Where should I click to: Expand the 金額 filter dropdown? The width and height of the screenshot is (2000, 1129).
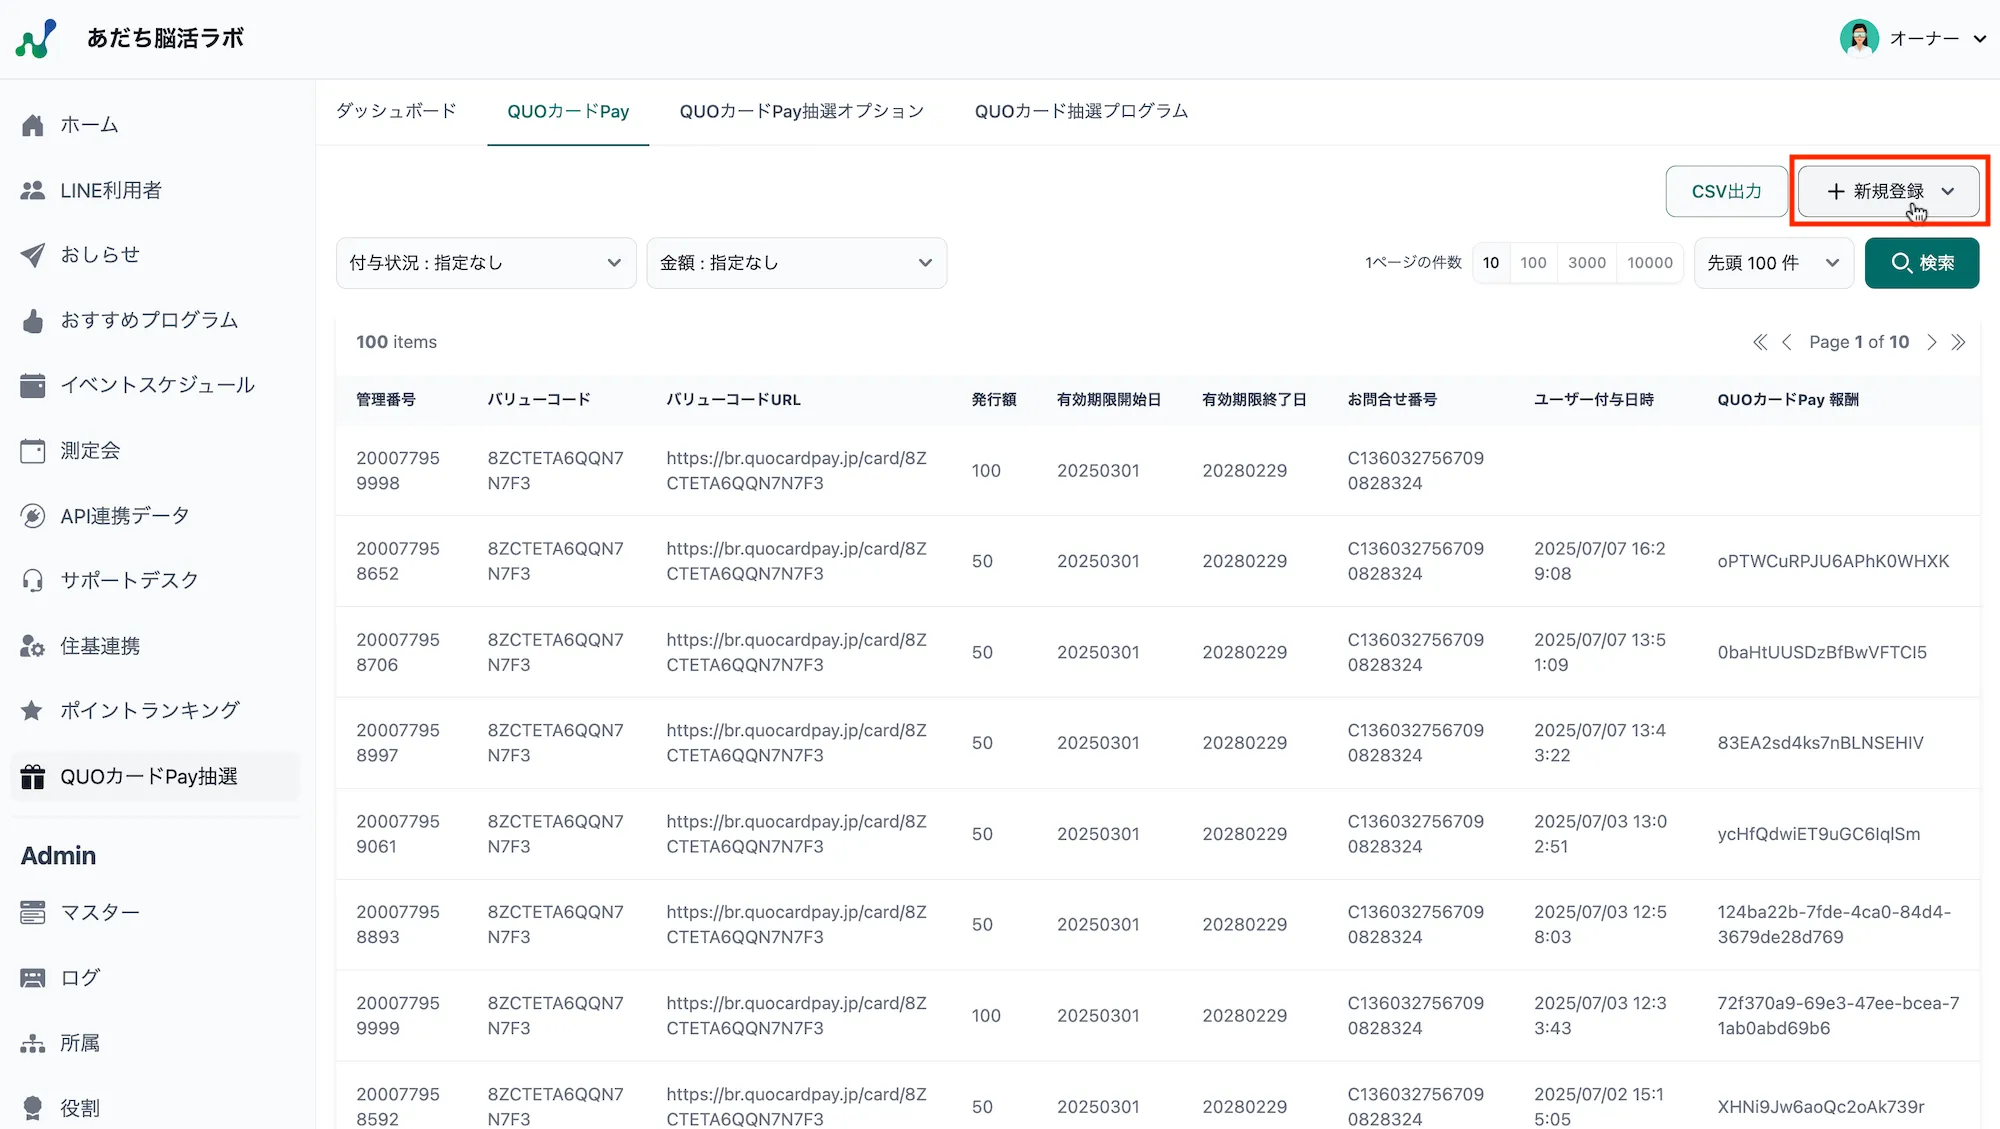coord(797,262)
